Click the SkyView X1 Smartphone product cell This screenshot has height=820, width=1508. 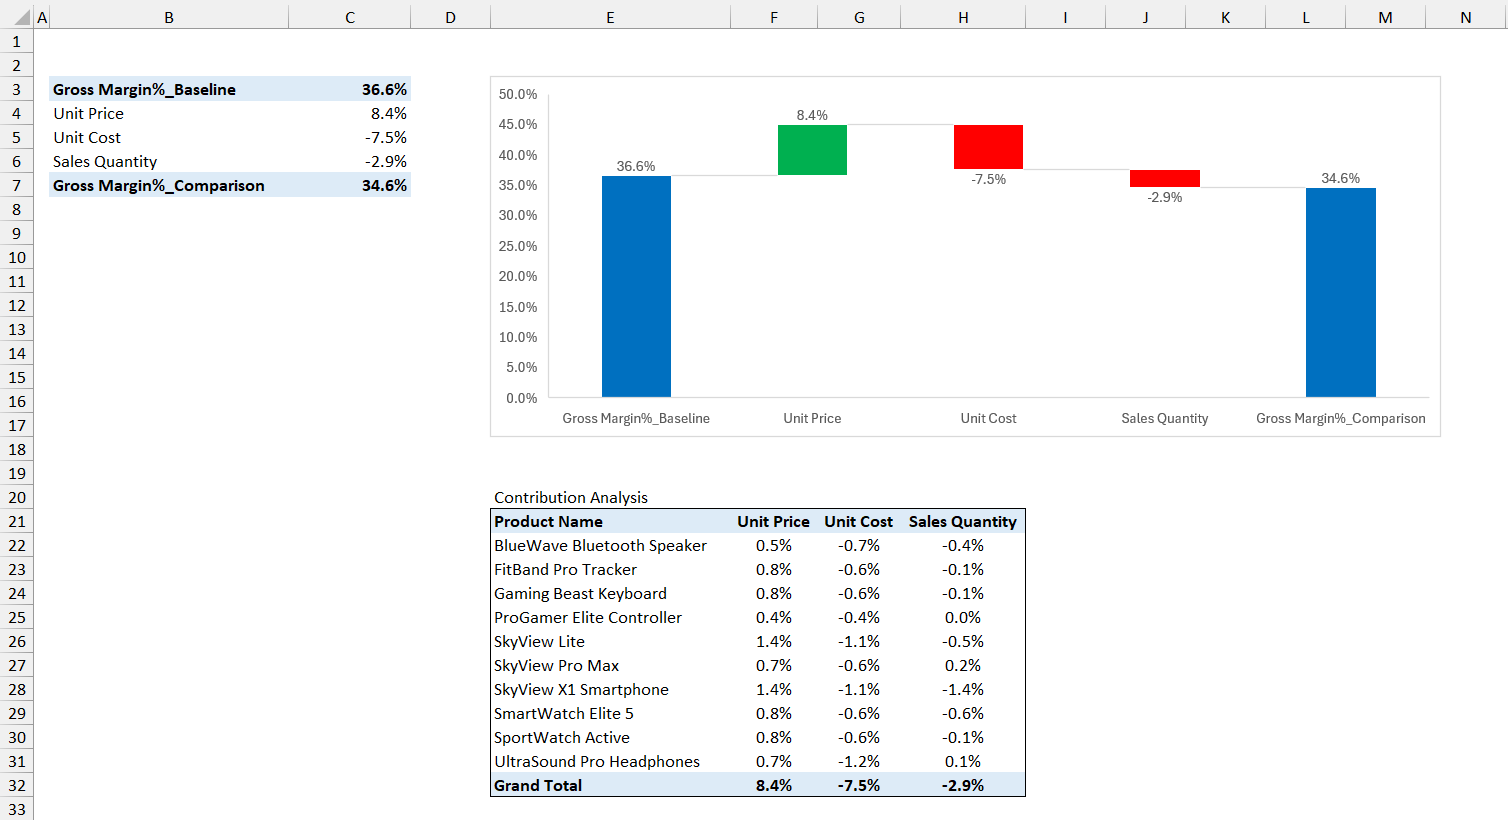point(581,689)
